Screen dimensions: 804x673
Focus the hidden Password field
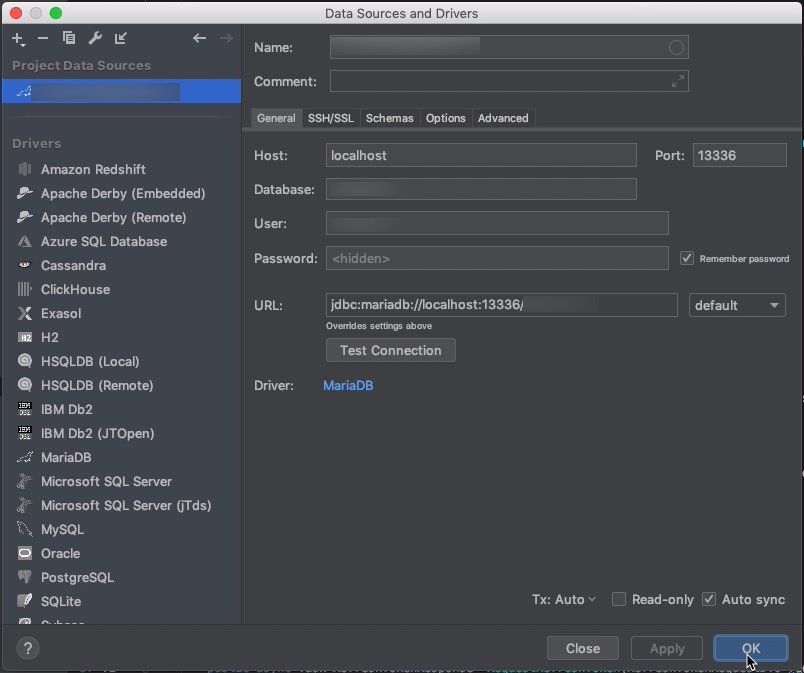pyautogui.click(x=497, y=258)
